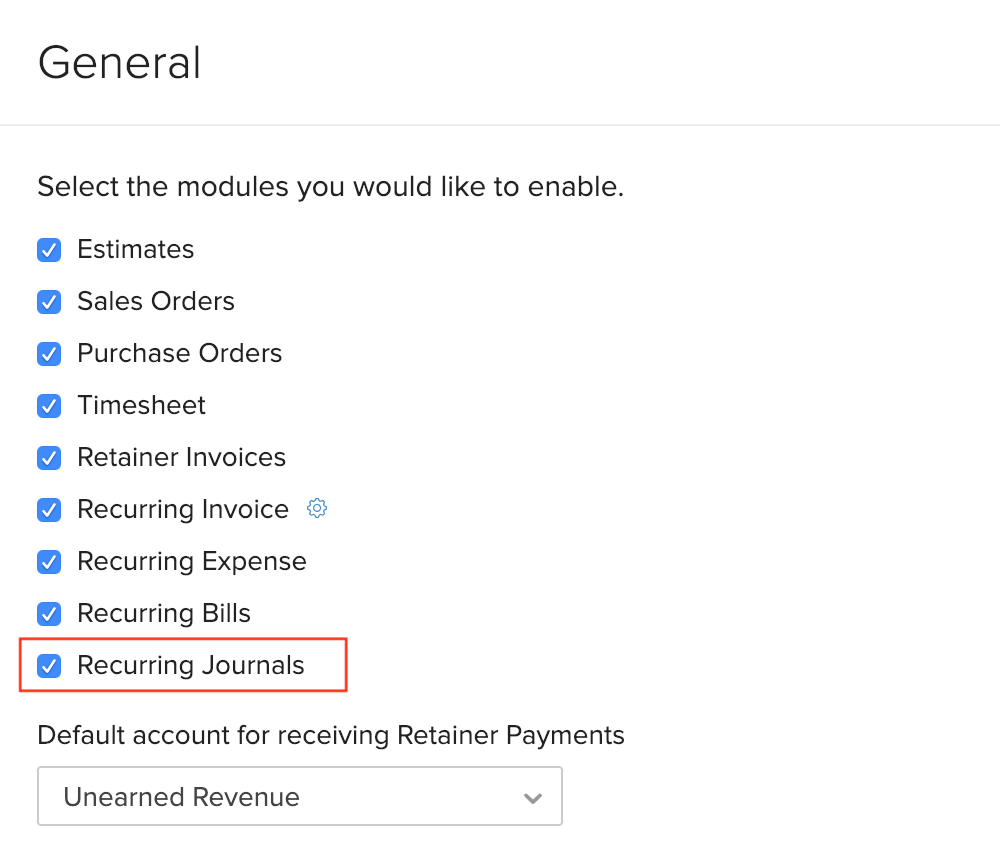Click the General page heading
This screenshot has height=858, width=1000.
pos(119,62)
